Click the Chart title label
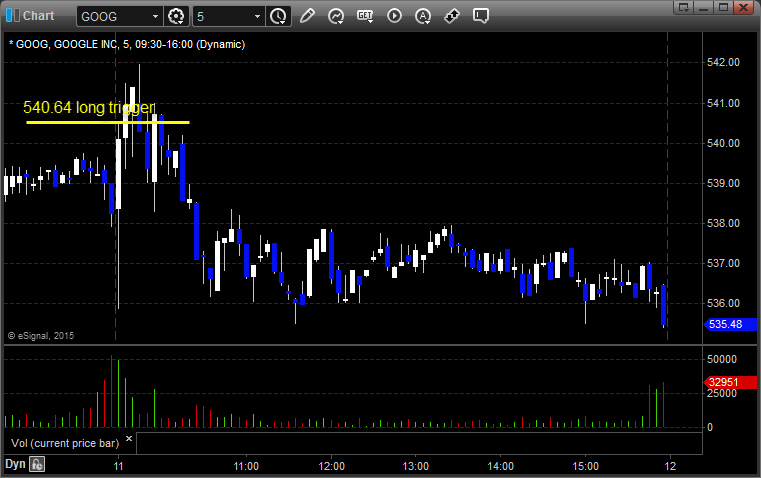761x478 pixels. [x=38, y=16]
